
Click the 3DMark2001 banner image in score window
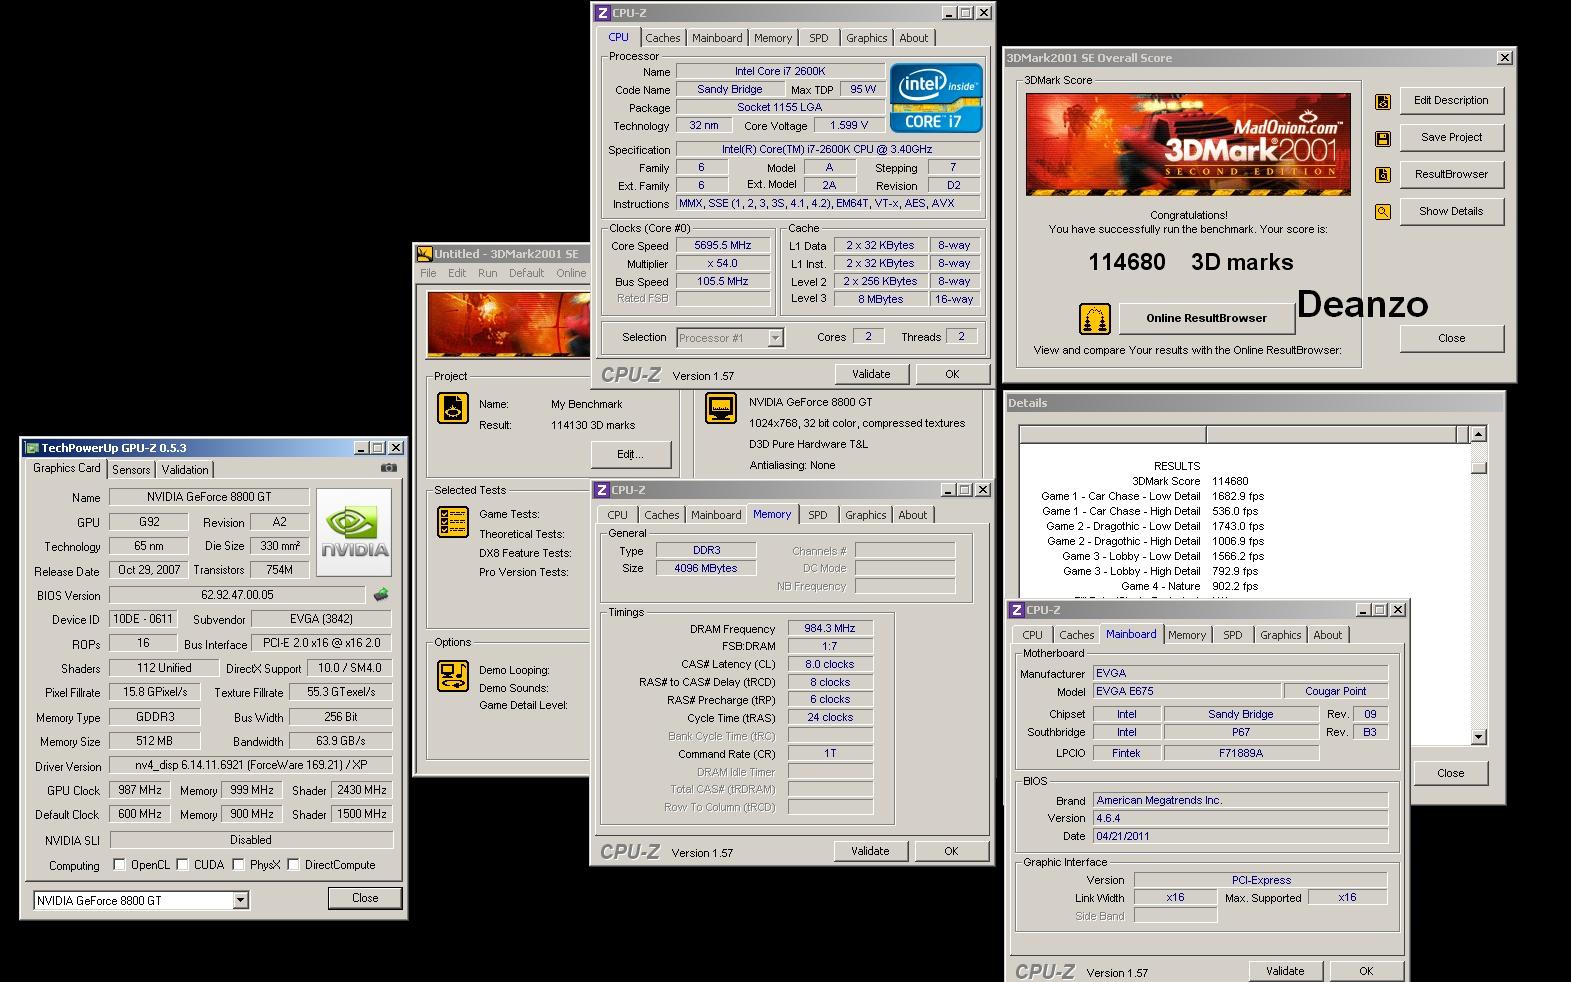tap(1188, 144)
